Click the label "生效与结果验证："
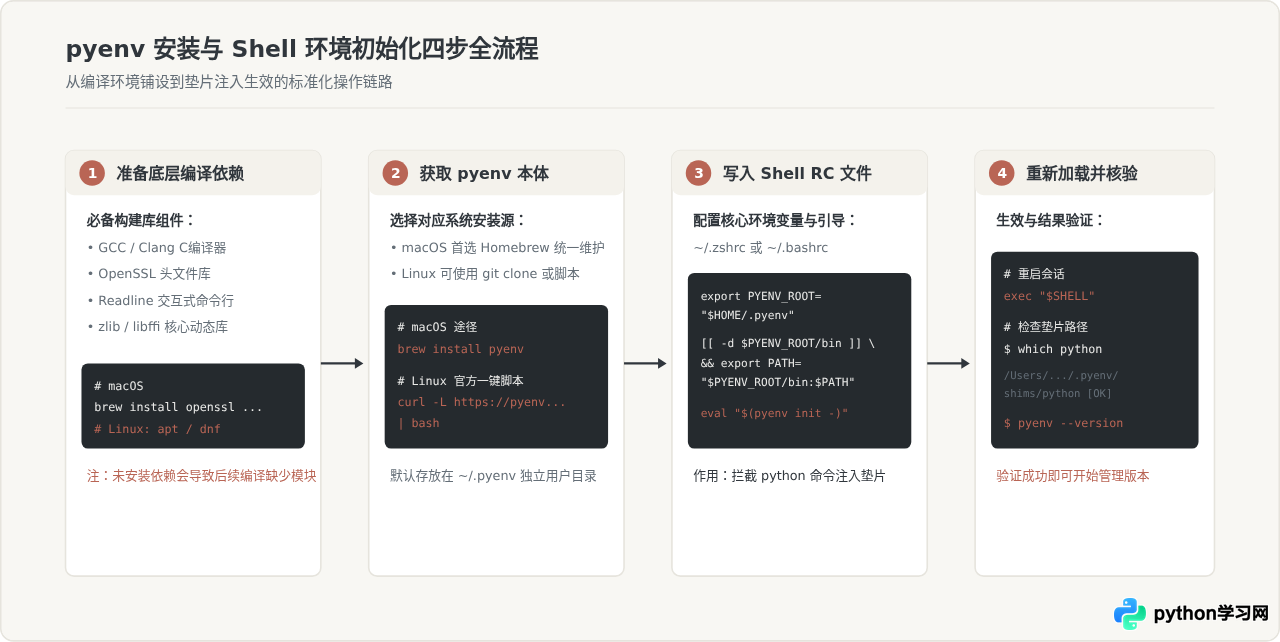Image resolution: width=1280 pixels, height=642 pixels. (x=1051, y=220)
